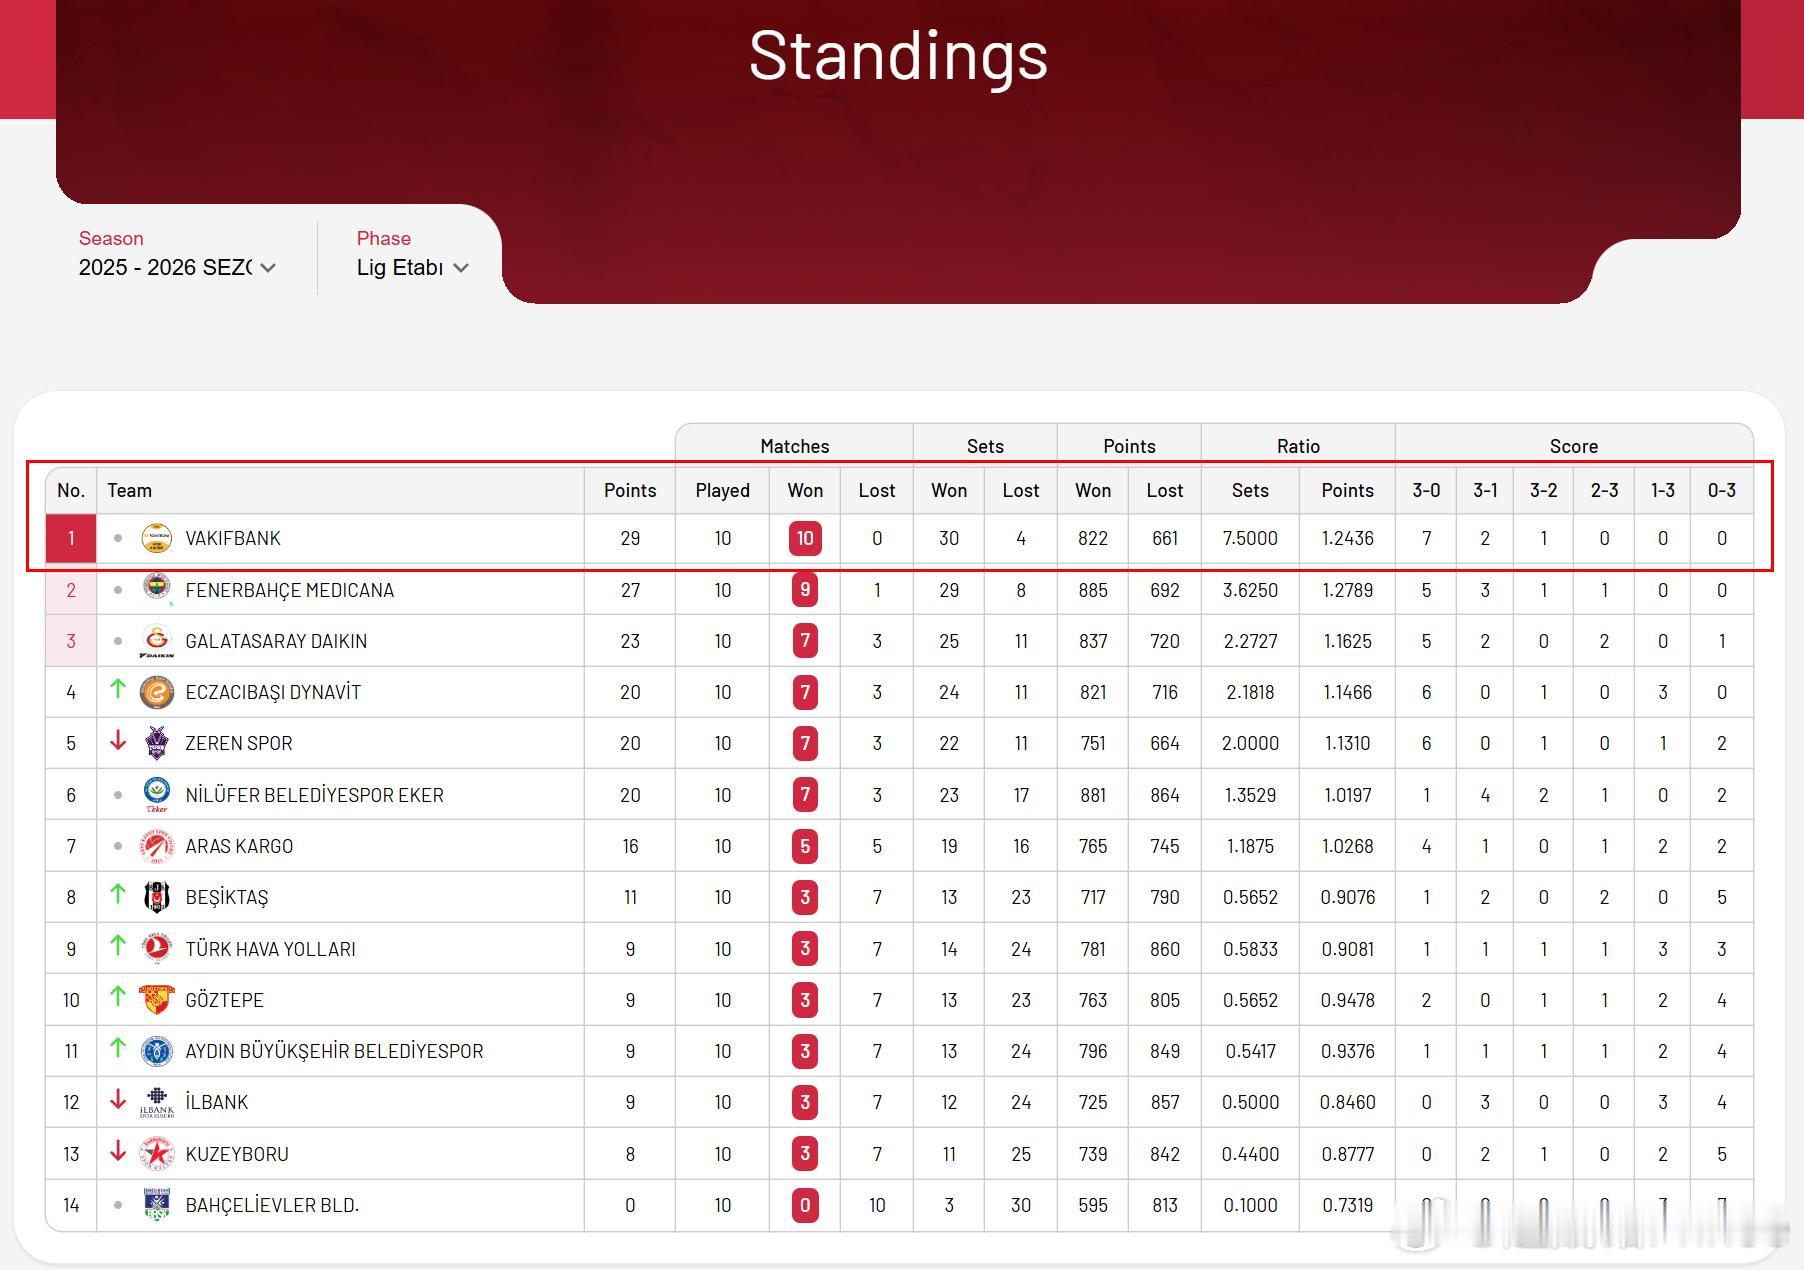This screenshot has height=1270, width=1804.
Task: Click the red wins badge for Bahçelievler Bld.
Action: point(805,1205)
